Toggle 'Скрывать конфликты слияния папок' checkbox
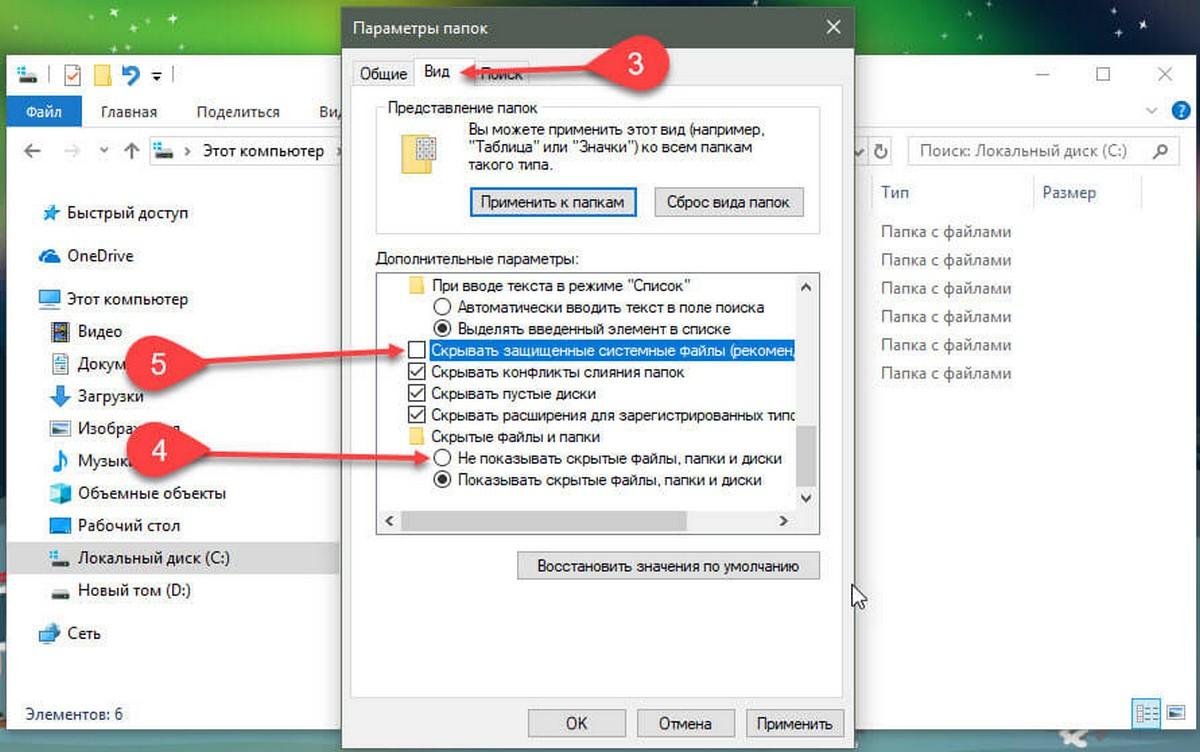1200x752 pixels. click(x=417, y=372)
